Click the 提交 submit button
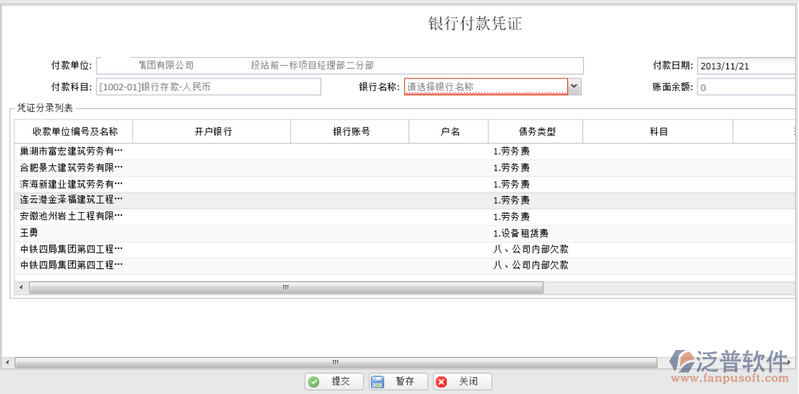The height and width of the screenshot is (394, 799). [334, 382]
